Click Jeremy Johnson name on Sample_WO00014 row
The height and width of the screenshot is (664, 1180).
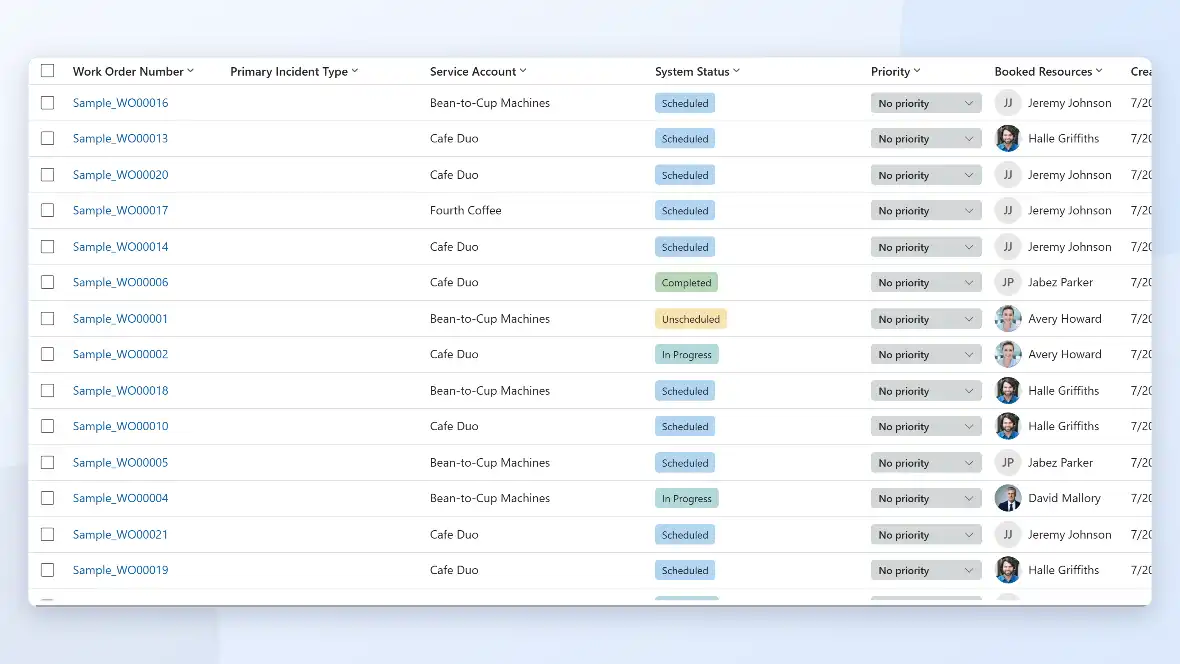[1069, 246]
